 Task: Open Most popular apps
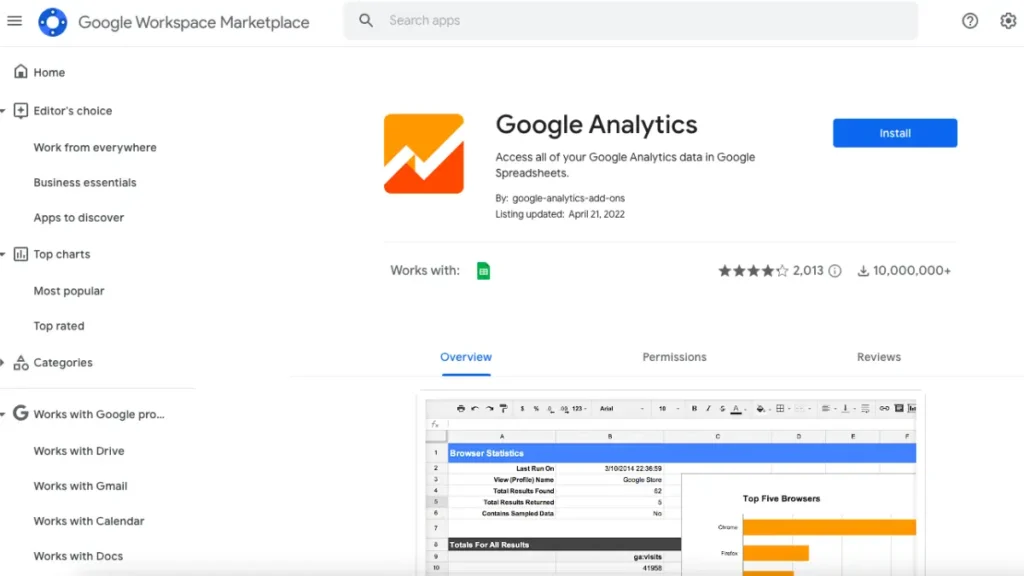point(69,291)
